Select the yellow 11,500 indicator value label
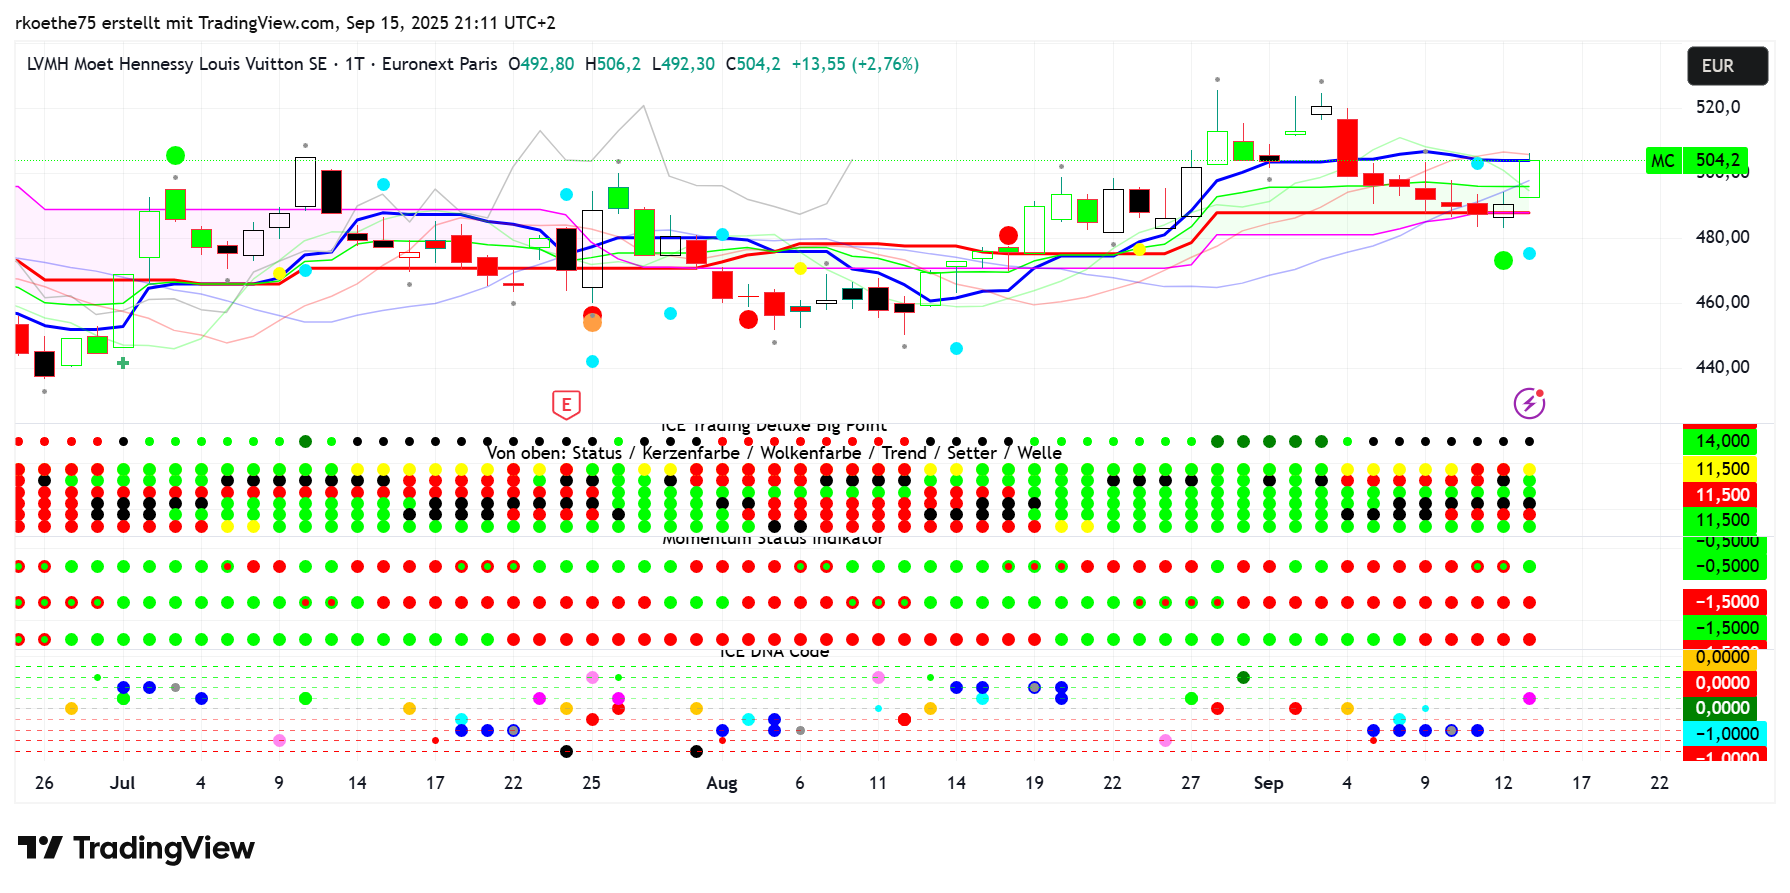Viewport: 1790px width, 893px height. click(1721, 469)
